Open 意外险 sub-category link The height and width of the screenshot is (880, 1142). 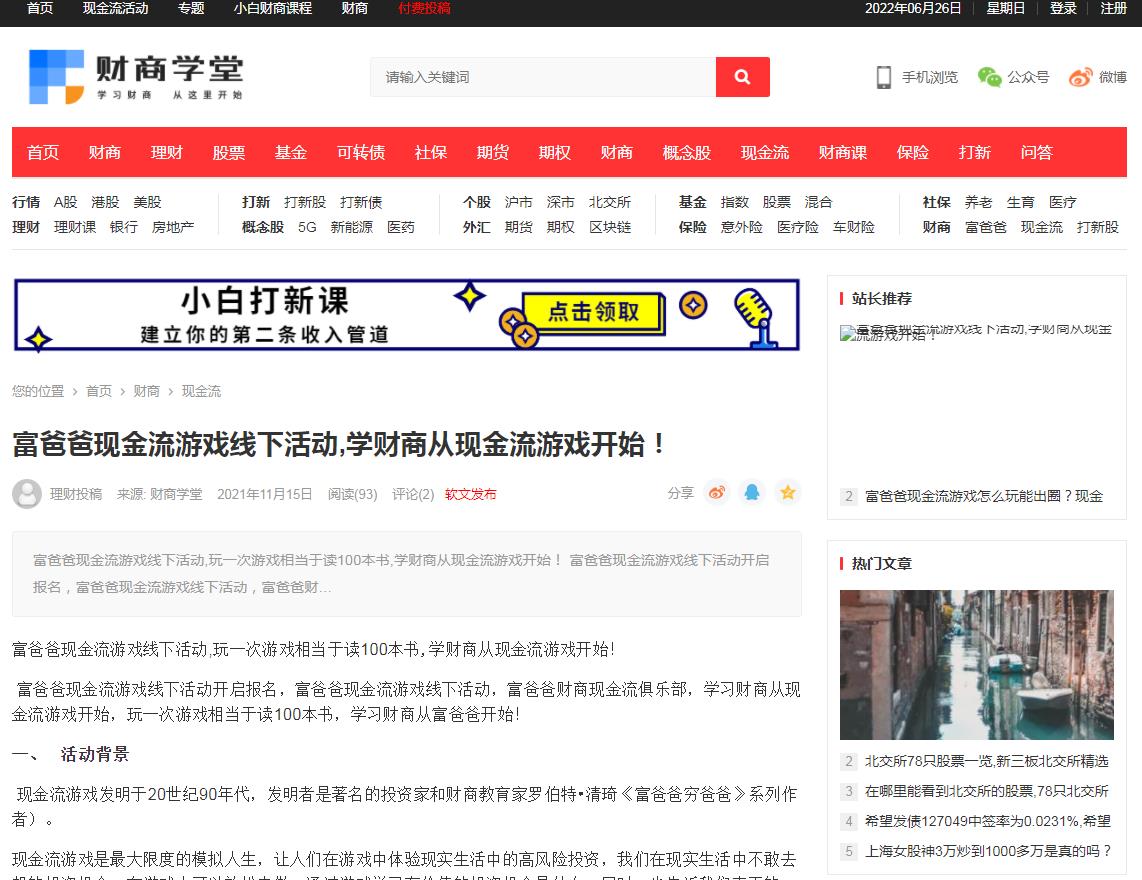click(741, 227)
